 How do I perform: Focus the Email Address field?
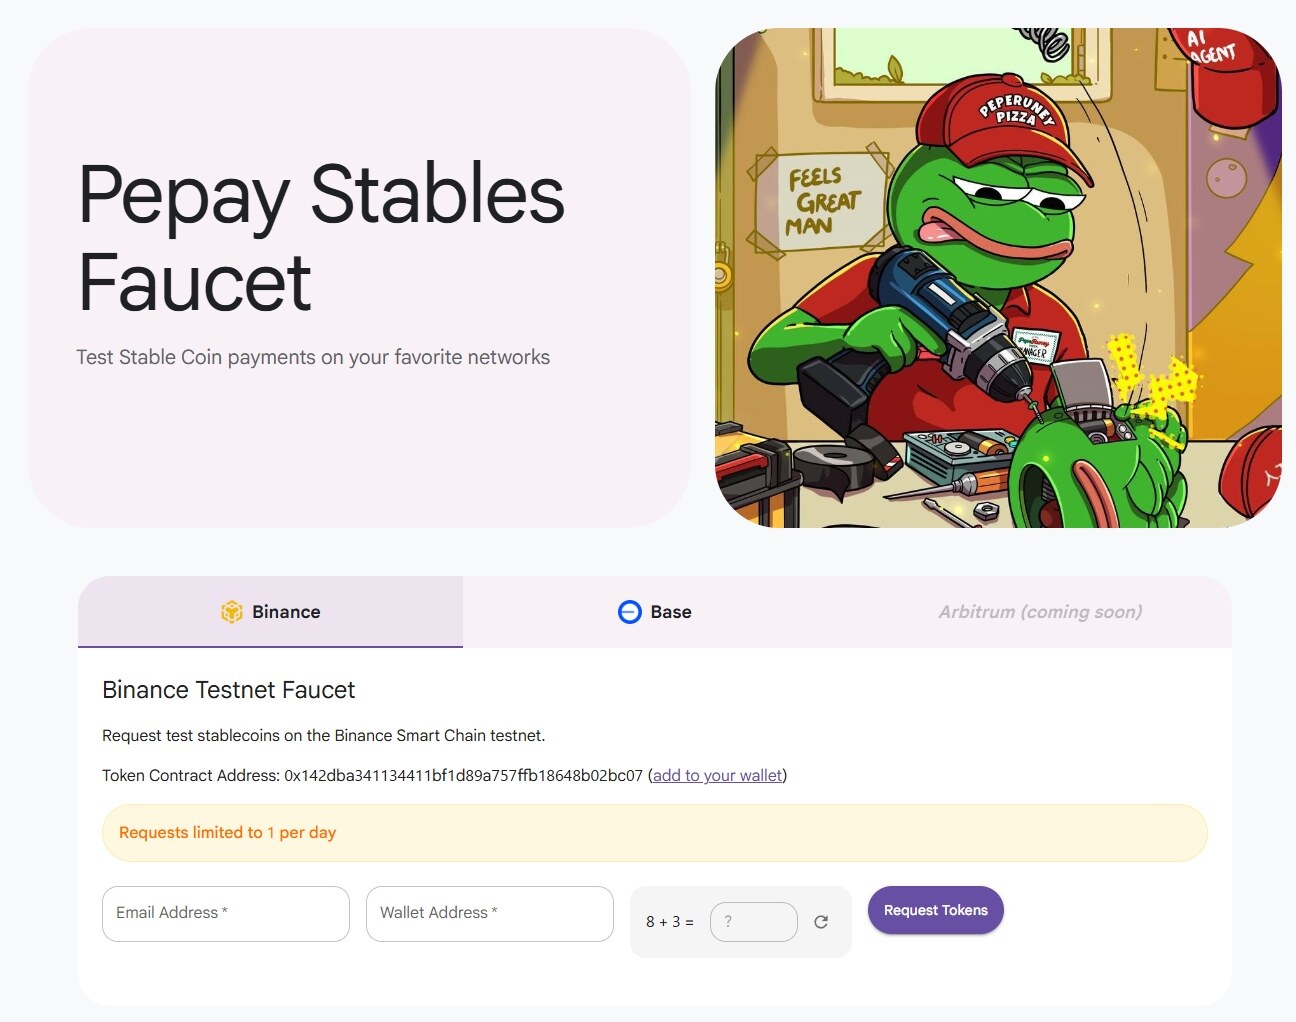[226, 913]
